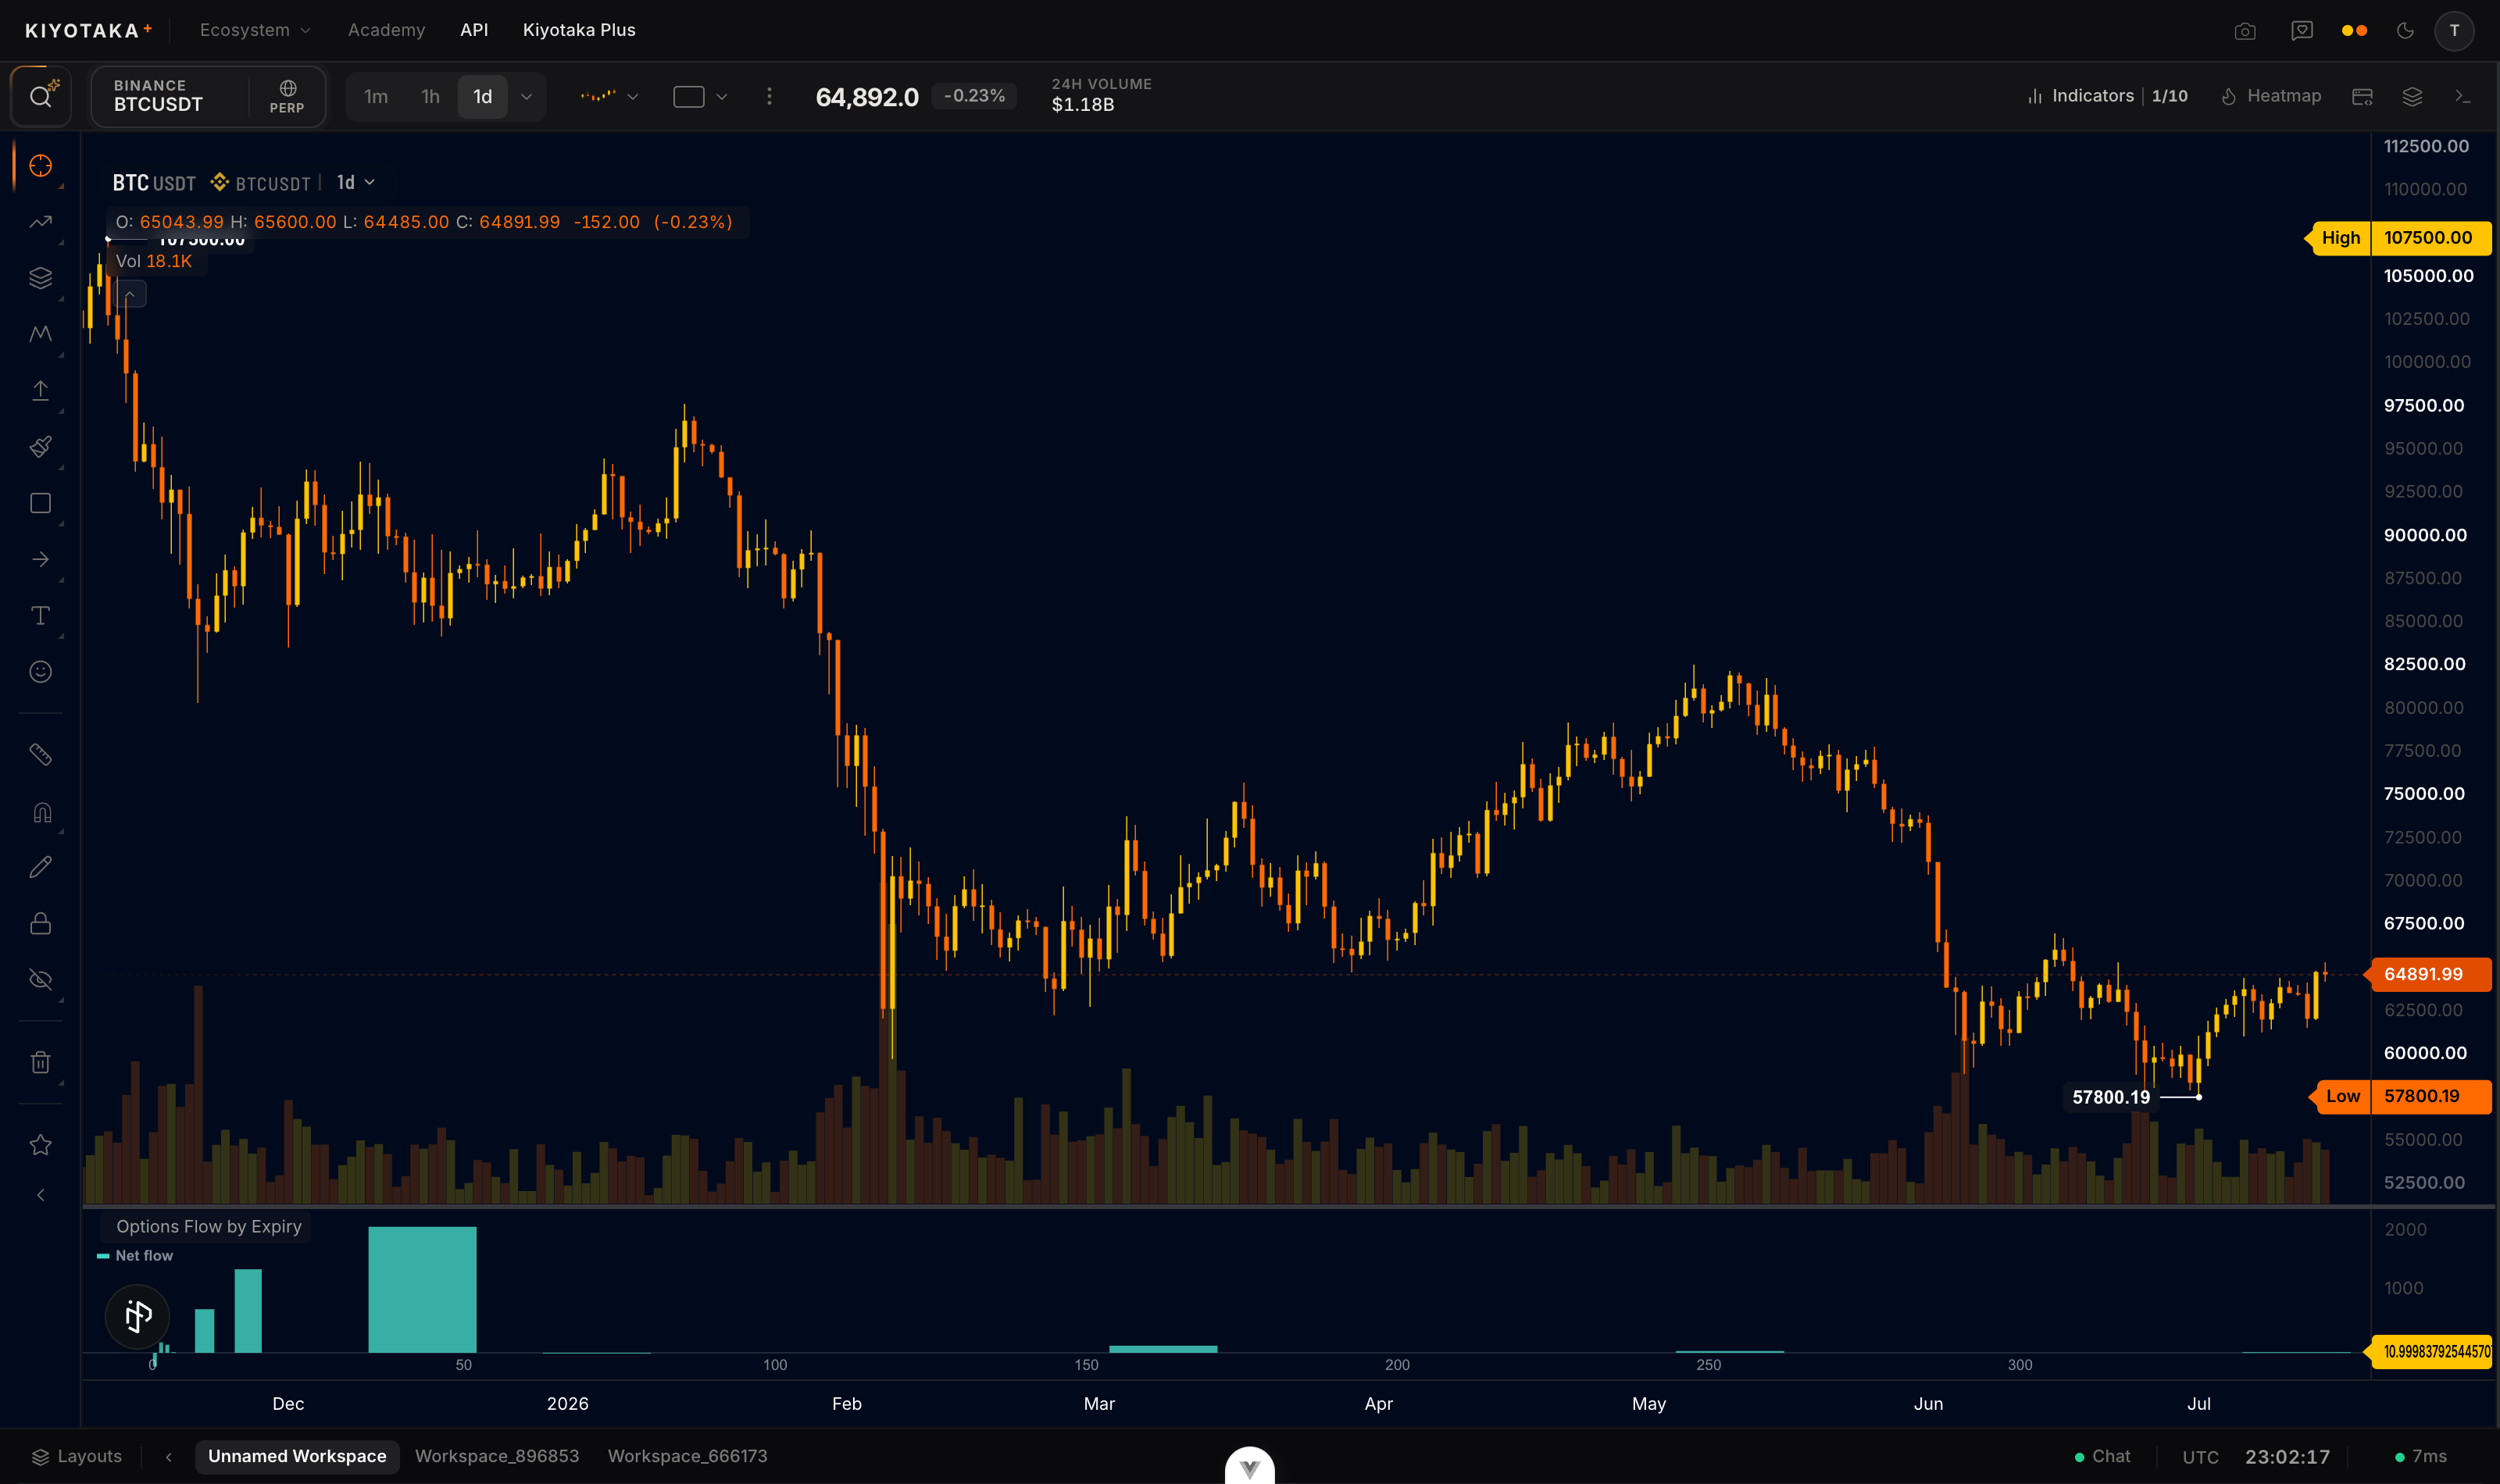Open the order panel layout icon
2500x1484 pixels.
point(2362,96)
